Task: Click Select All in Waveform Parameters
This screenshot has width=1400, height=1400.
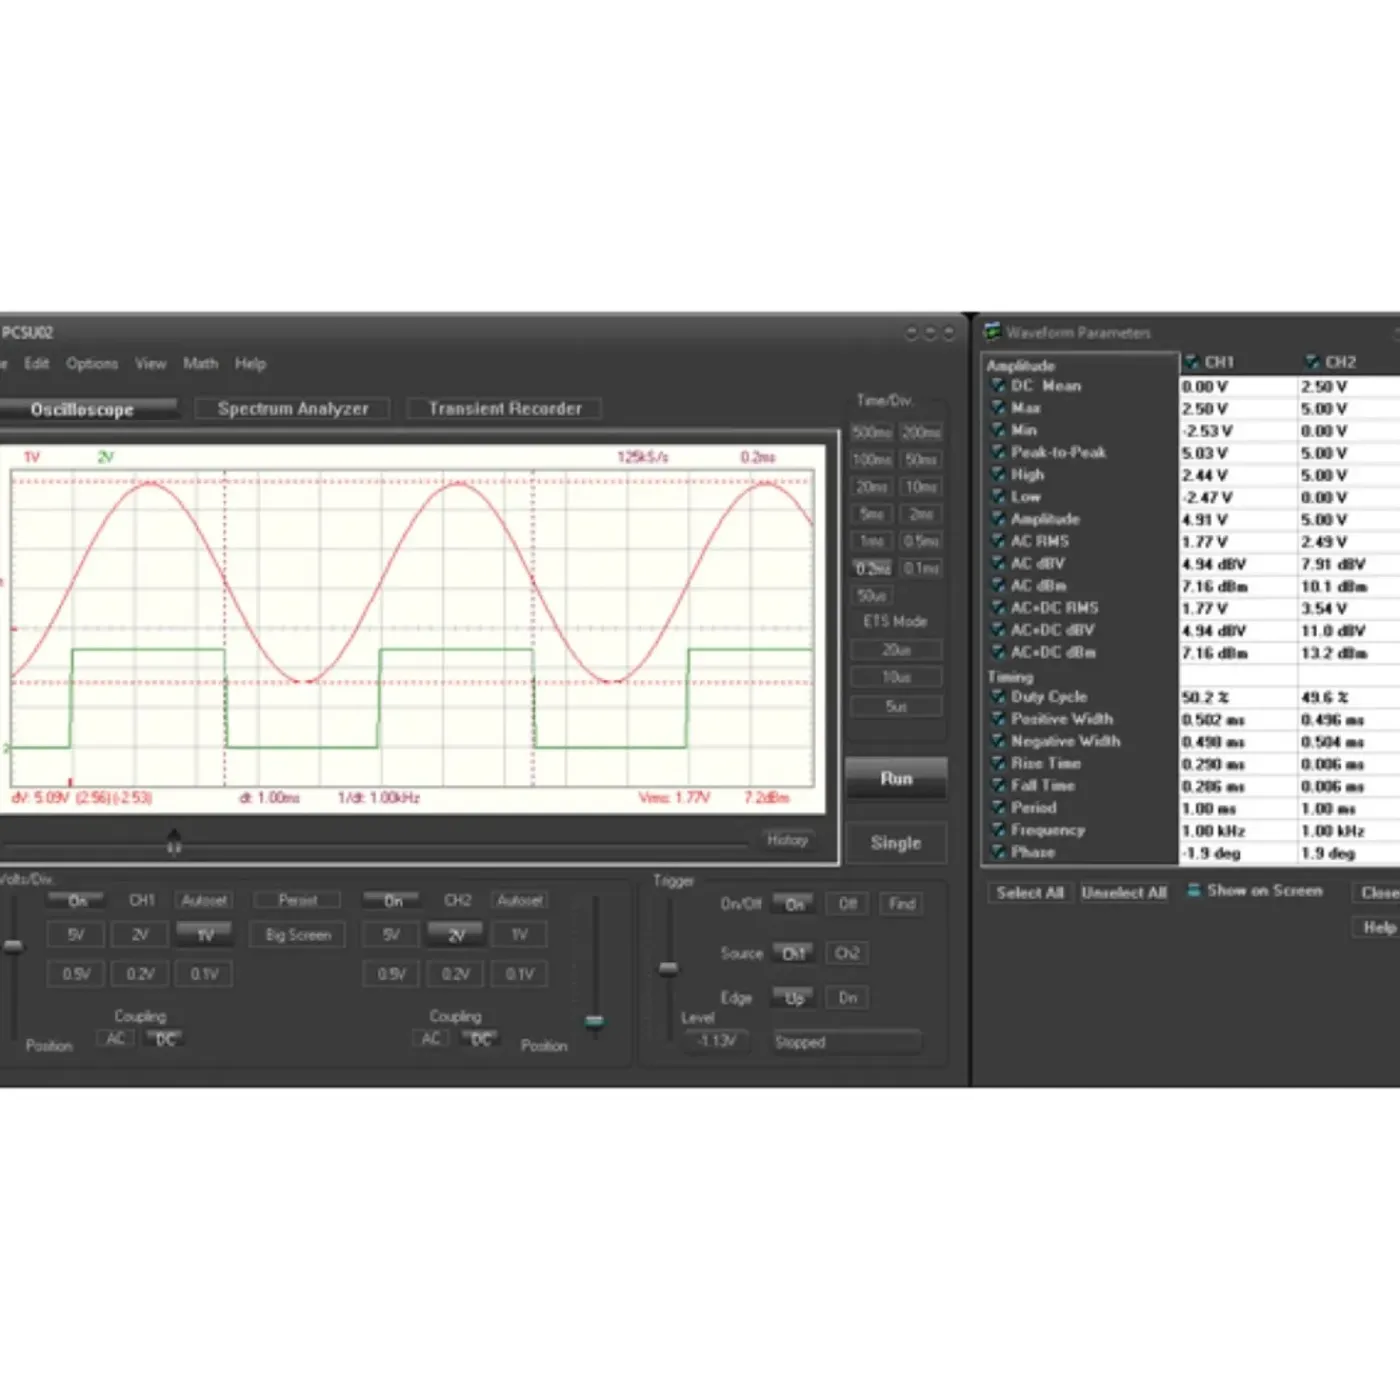Action: click(1029, 892)
